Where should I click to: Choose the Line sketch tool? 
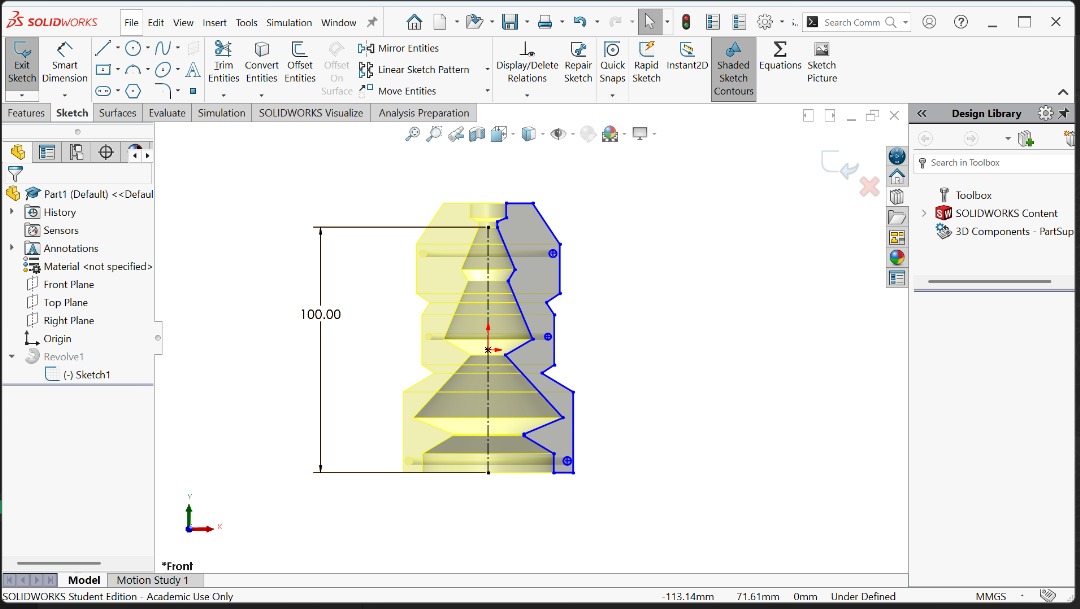[103, 48]
